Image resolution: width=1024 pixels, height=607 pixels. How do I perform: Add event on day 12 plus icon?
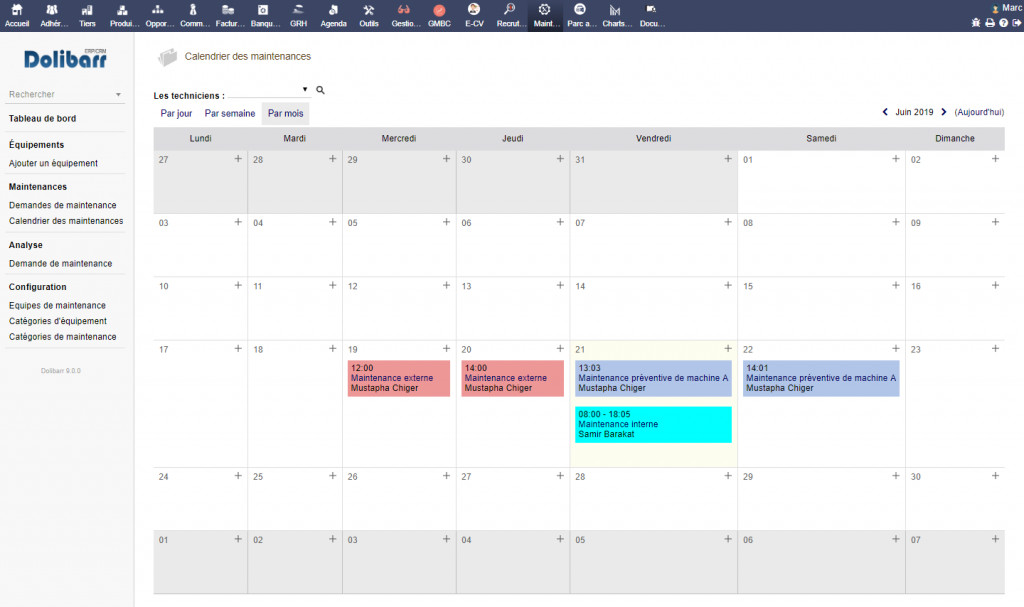point(446,285)
